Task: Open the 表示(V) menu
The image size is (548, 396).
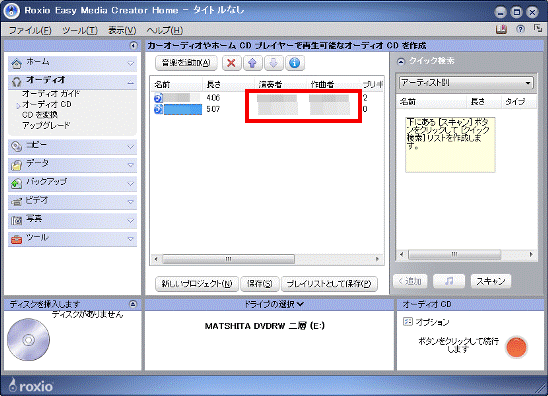Action: coord(122,30)
